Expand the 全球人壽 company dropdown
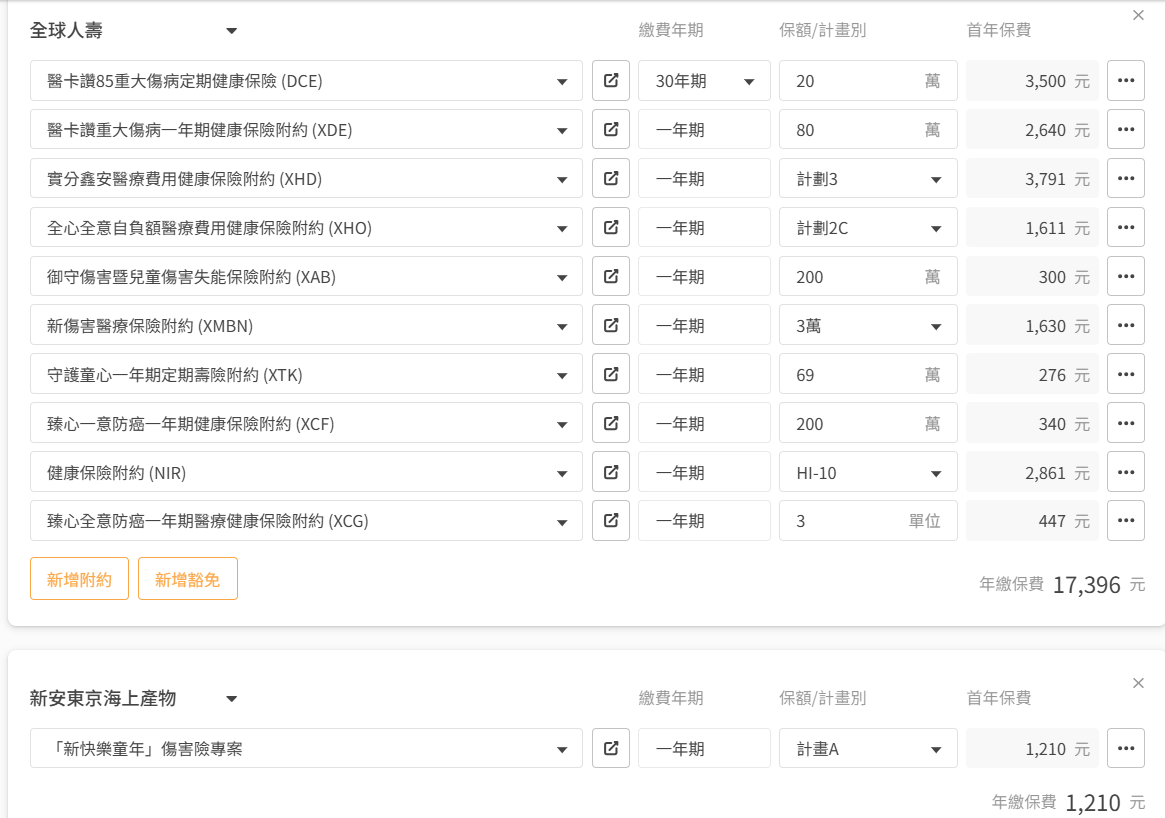Viewport: 1165px width, 818px height. click(134, 30)
